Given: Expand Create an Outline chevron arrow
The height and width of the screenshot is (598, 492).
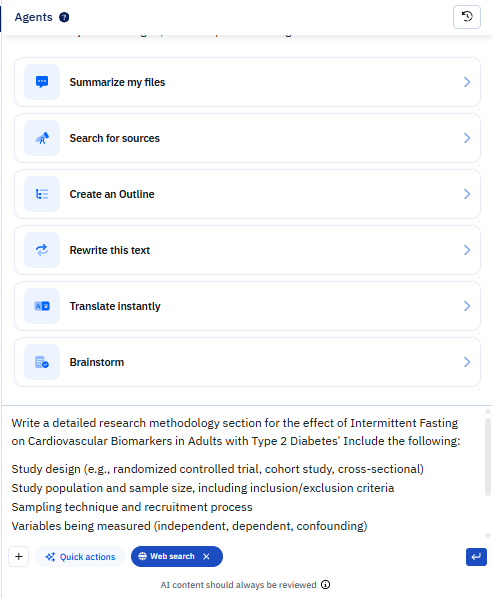Looking at the screenshot, I should pyautogui.click(x=467, y=194).
